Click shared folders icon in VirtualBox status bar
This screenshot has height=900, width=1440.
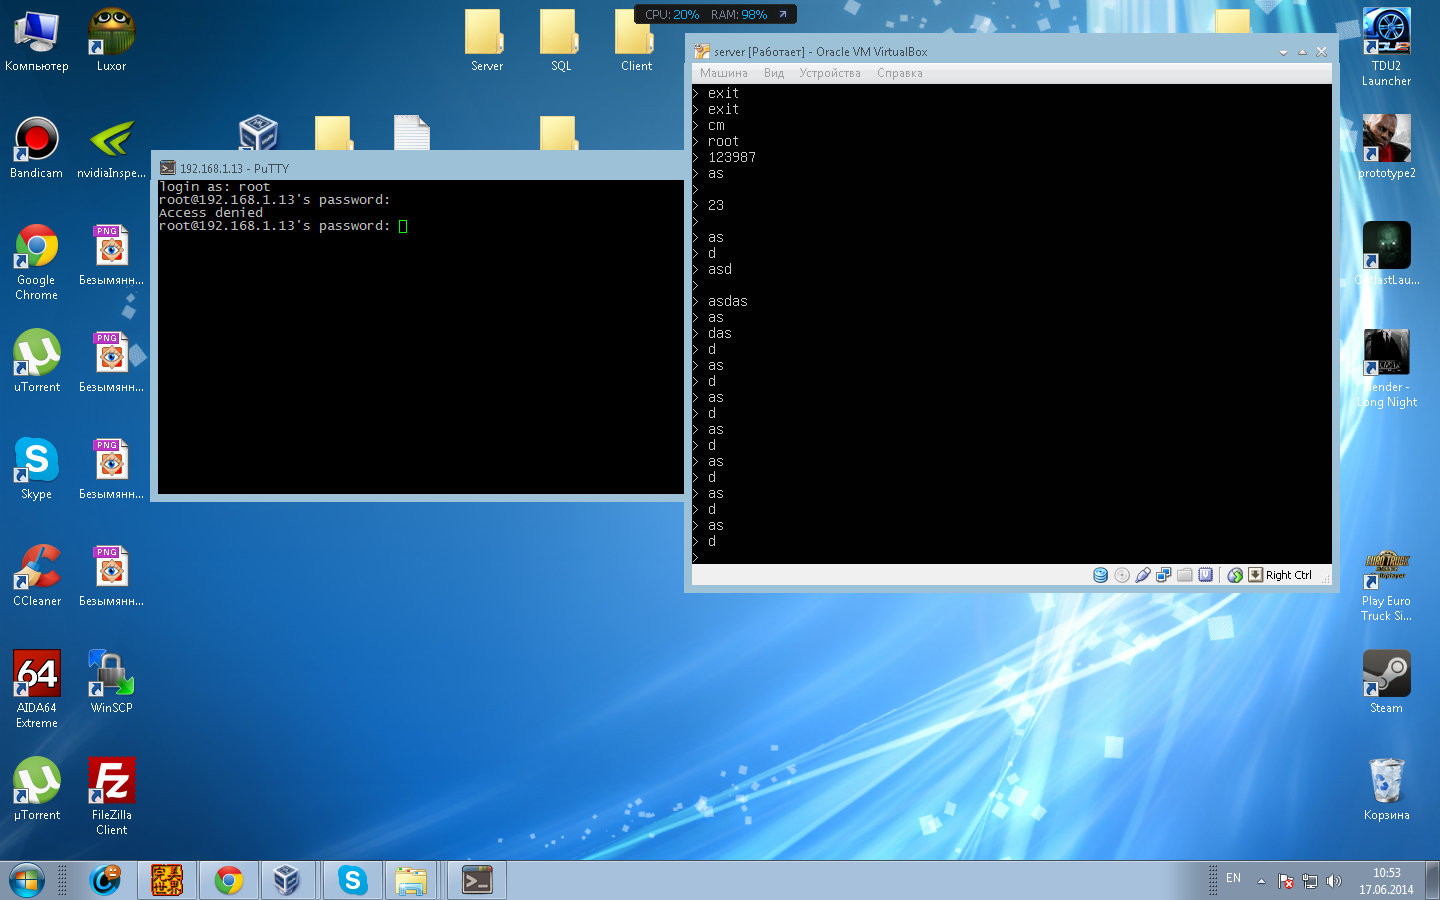click(x=1185, y=575)
